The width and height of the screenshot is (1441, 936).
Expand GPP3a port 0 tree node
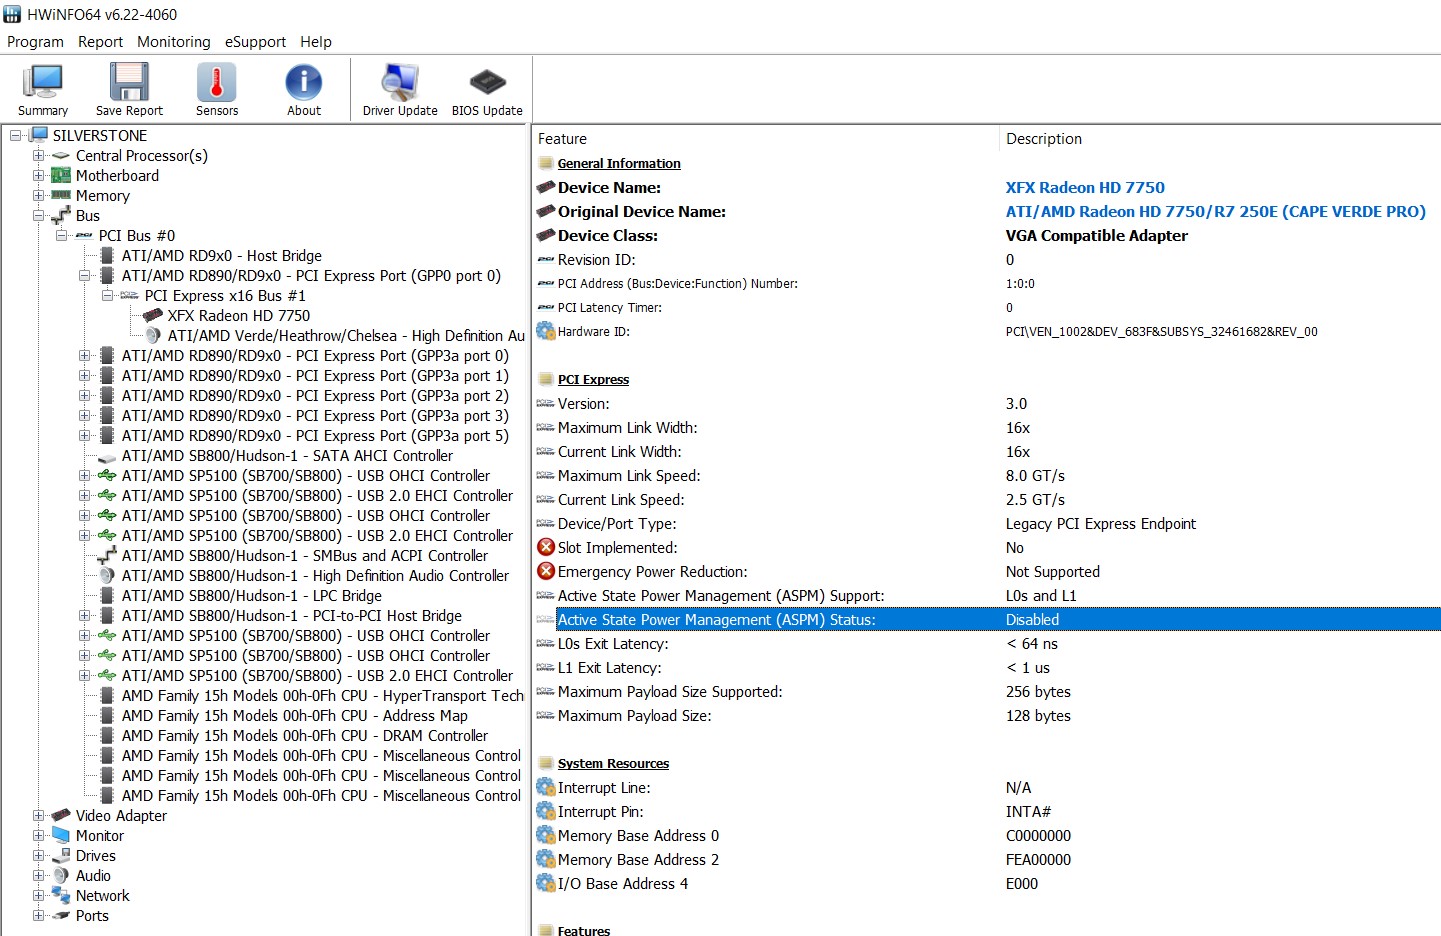84,355
